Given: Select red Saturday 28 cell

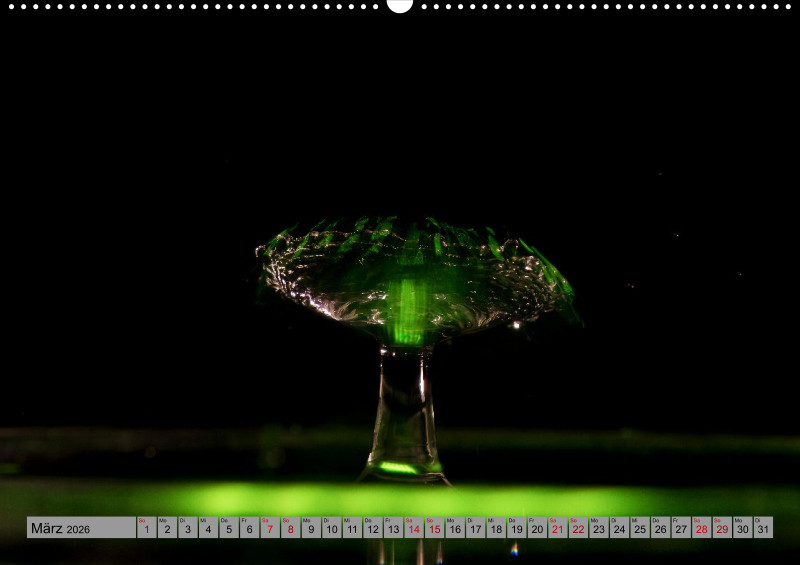Looking at the screenshot, I should (702, 528).
